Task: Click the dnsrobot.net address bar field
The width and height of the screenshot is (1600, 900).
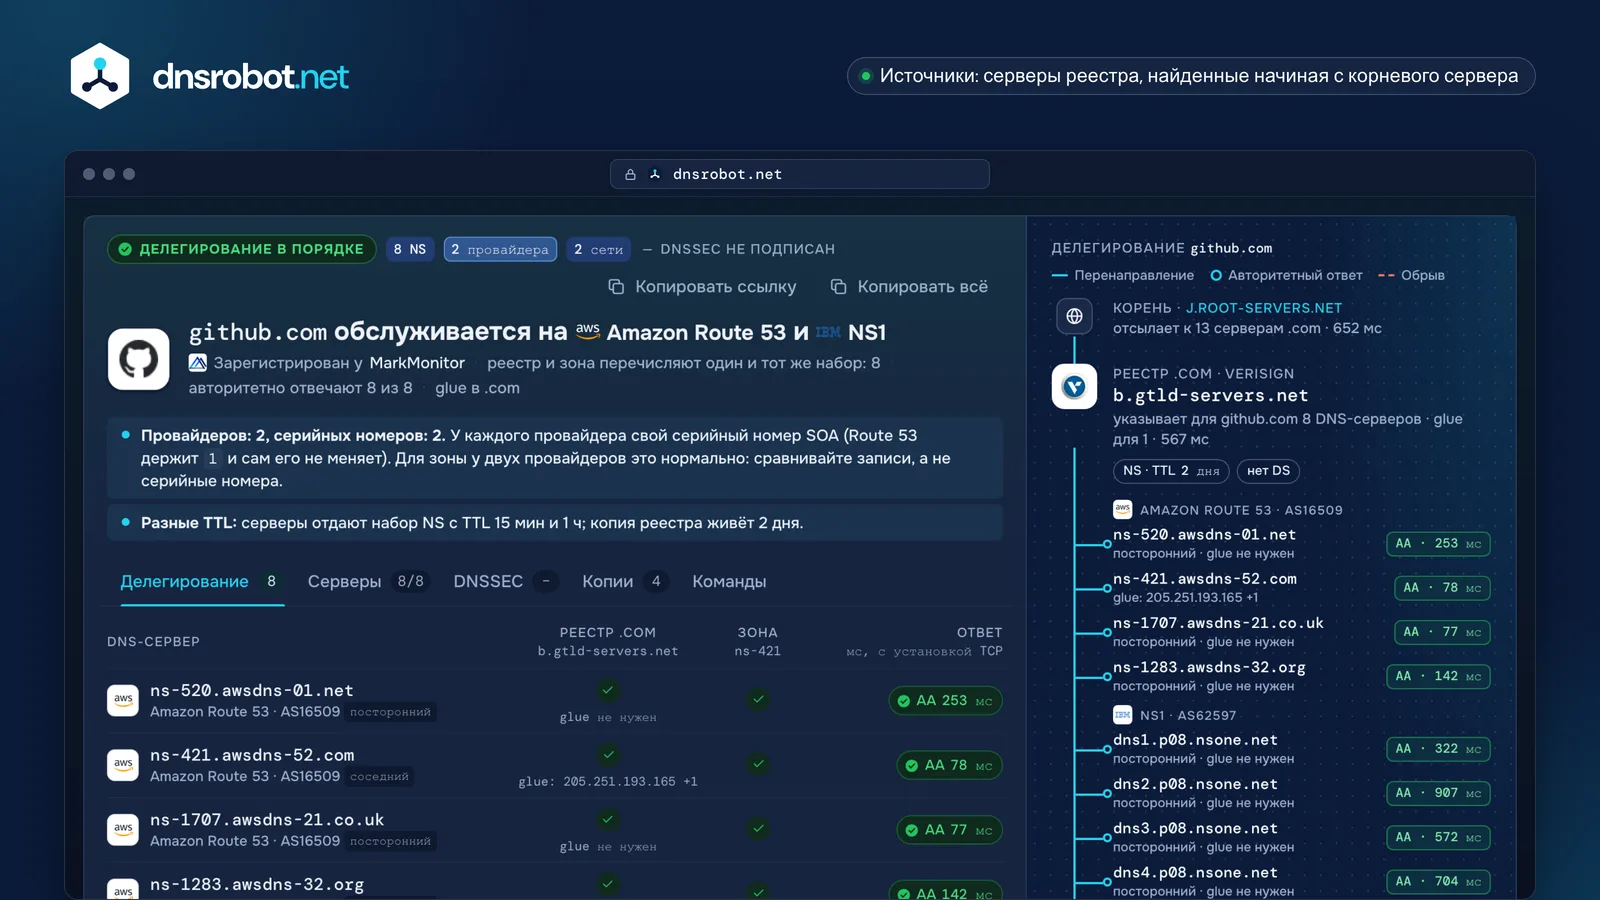Action: pyautogui.click(x=800, y=174)
